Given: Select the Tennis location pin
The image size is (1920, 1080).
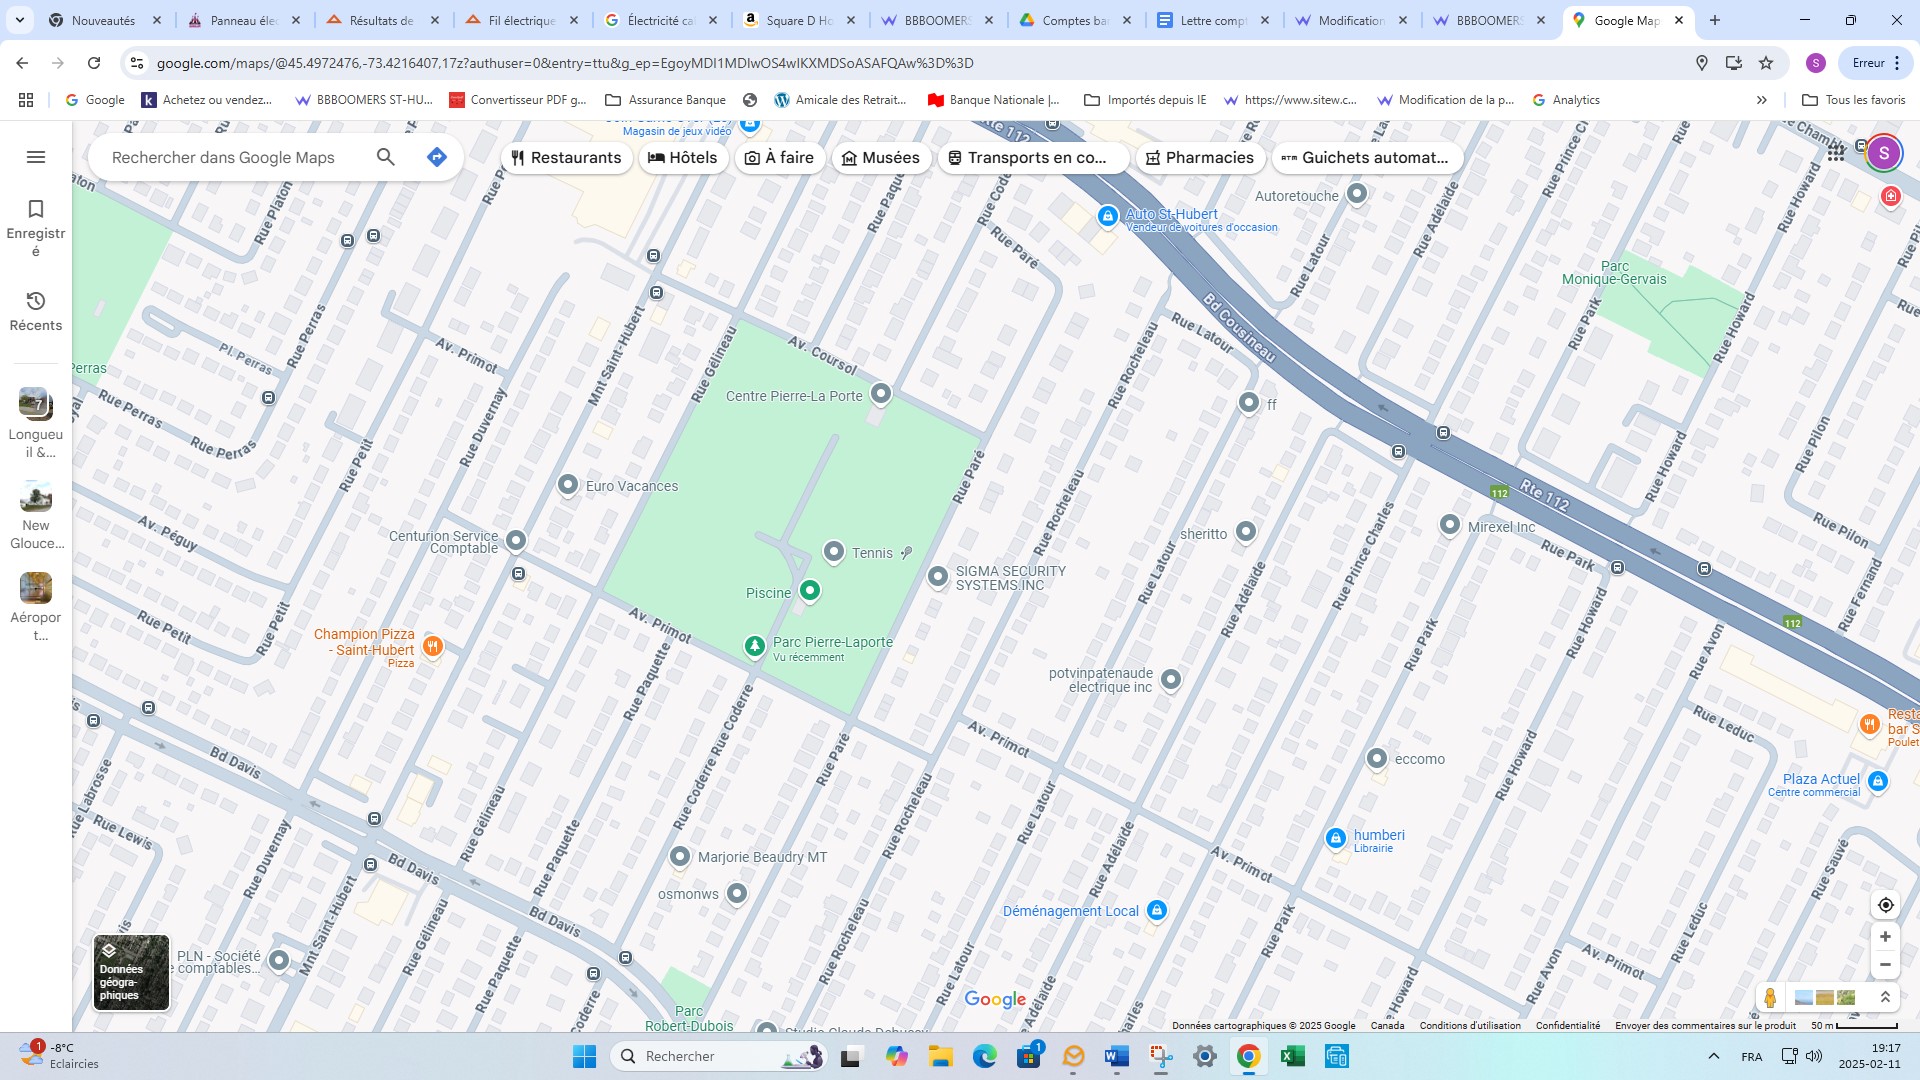Looking at the screenshot, I should pyautogui.click(x=834, y=551).
